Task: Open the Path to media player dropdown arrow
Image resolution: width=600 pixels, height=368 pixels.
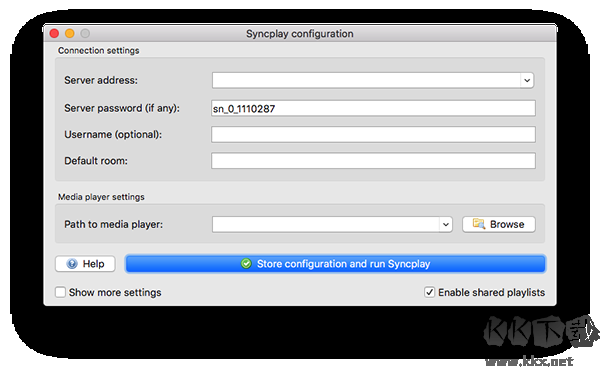Action: click(x=445, y=225)
